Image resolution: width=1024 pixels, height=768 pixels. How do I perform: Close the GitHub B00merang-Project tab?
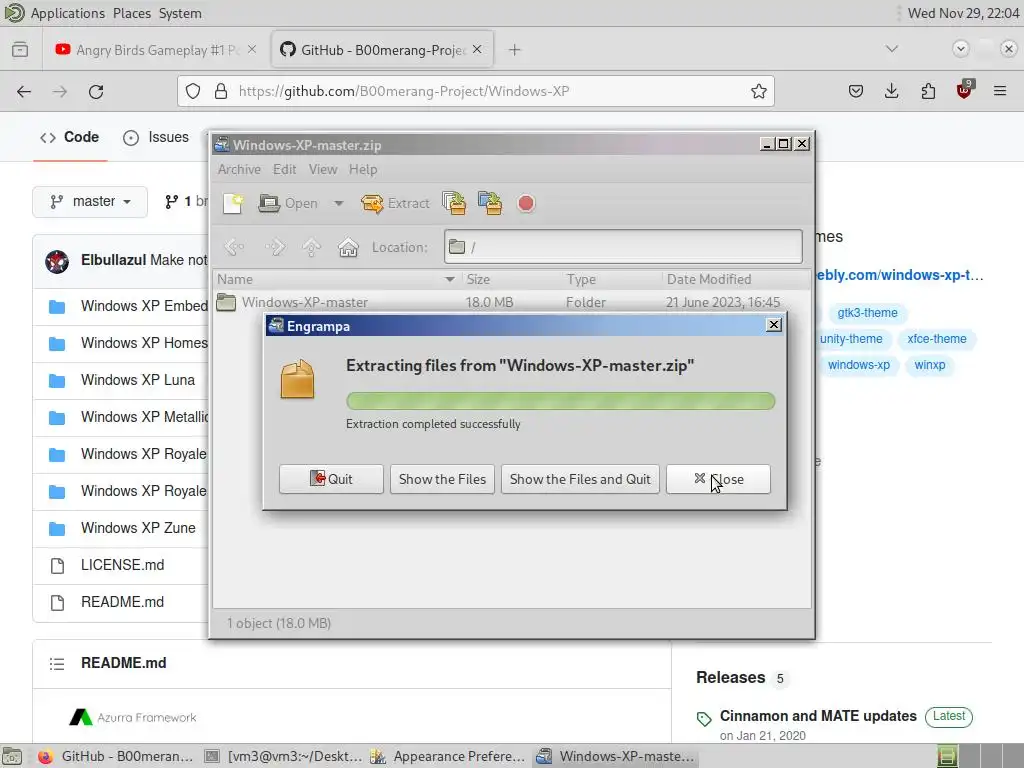477,50
